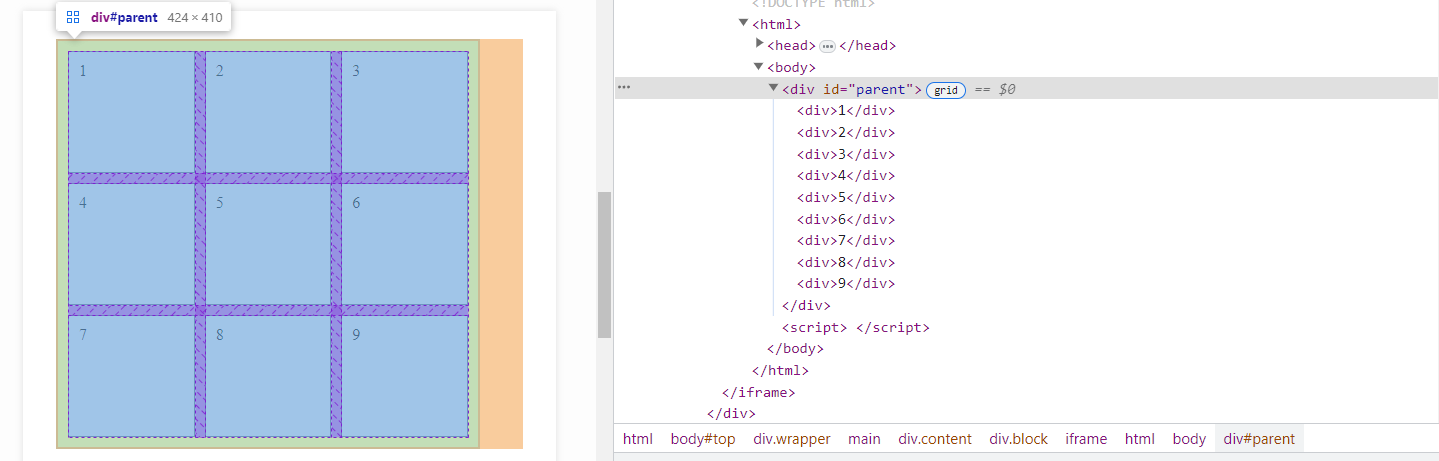Image resolution: width=1439 pixels, height=461 pixels.
Task: Click grid cell 7 in the preview
Action: point(131,376)
